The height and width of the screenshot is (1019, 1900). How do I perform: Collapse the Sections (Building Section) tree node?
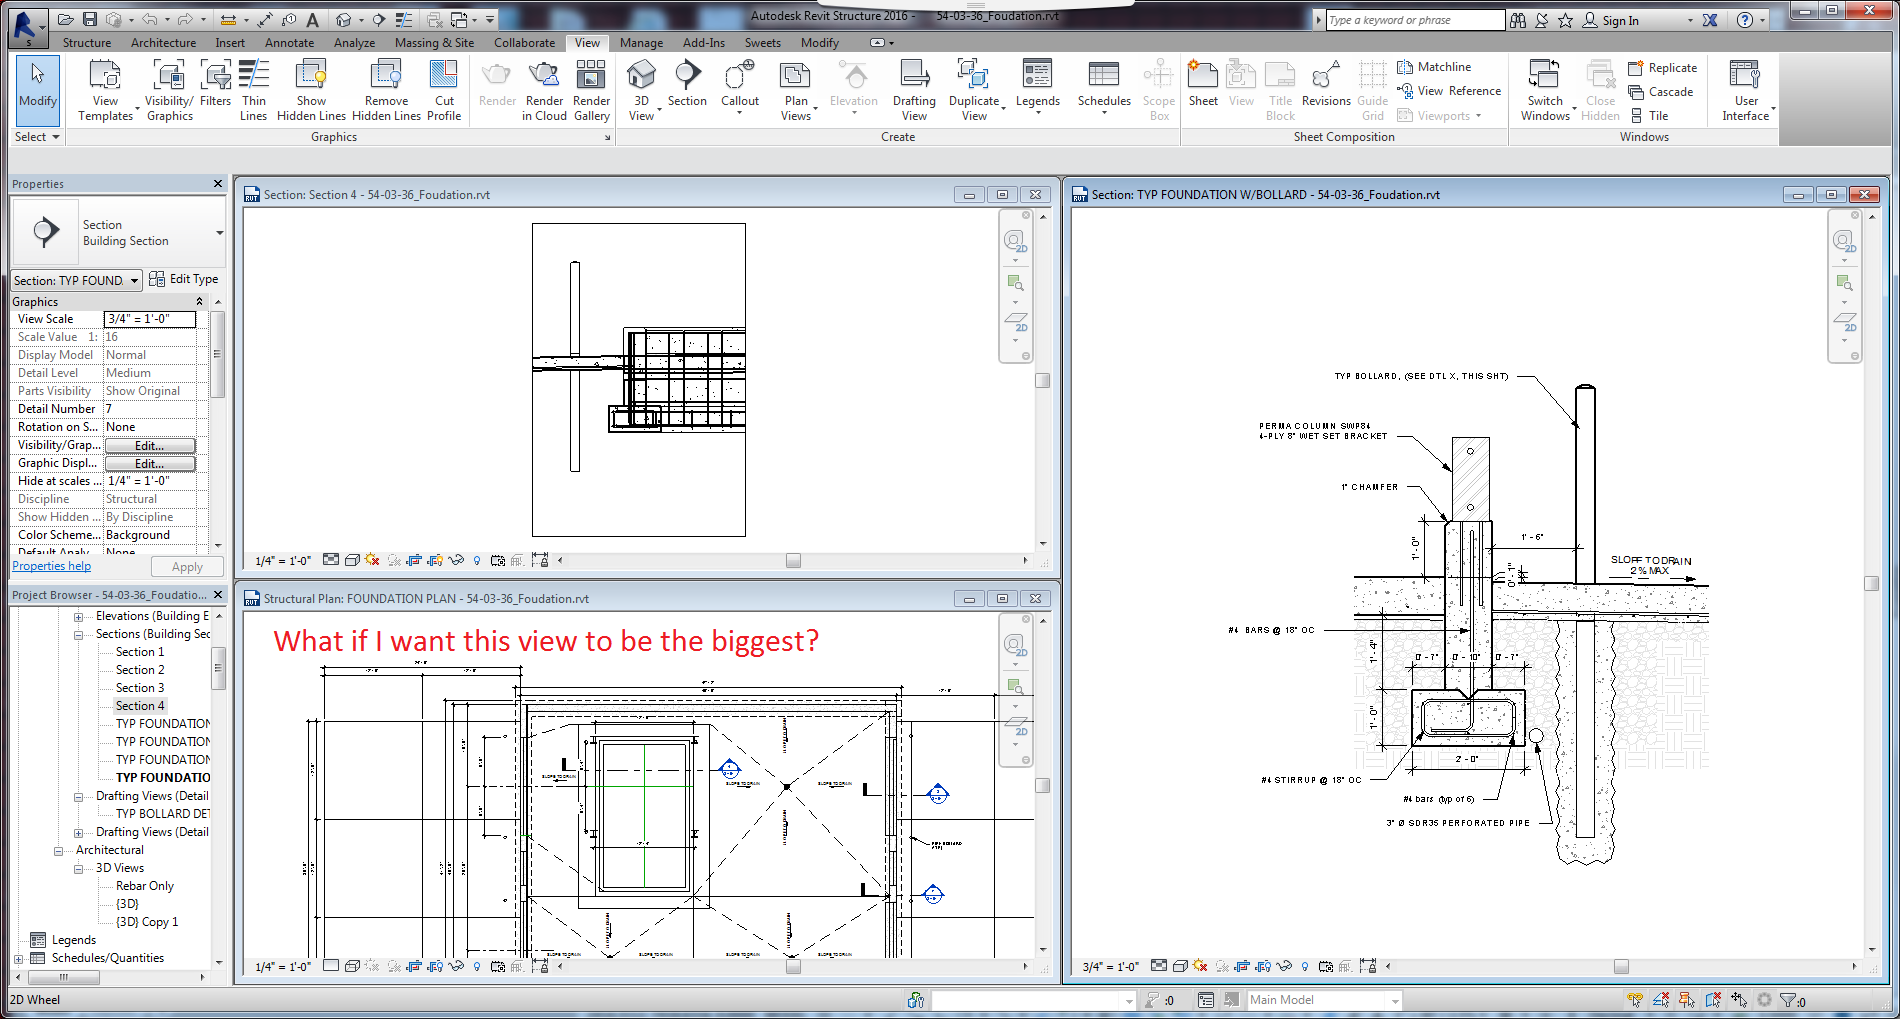click(x=78, y=634)
